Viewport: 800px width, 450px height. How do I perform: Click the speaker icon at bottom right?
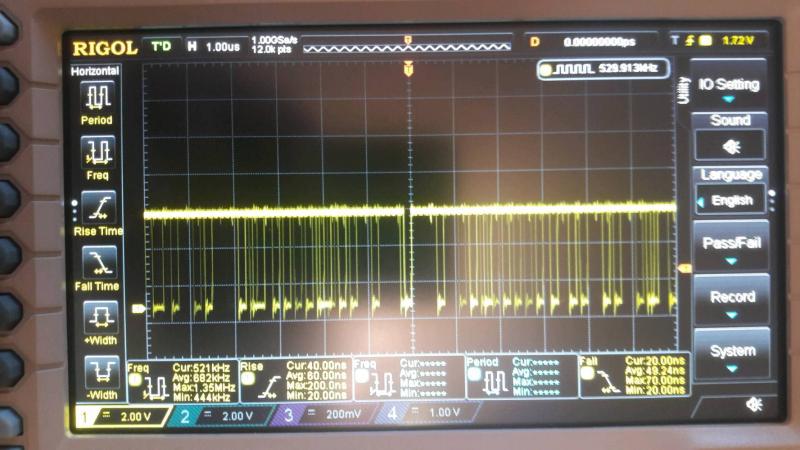(753, 405)
